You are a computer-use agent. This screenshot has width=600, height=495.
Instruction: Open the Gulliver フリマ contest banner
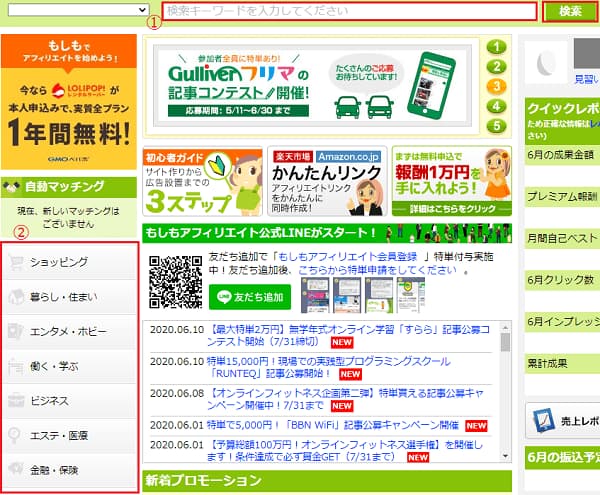point(313,86)
